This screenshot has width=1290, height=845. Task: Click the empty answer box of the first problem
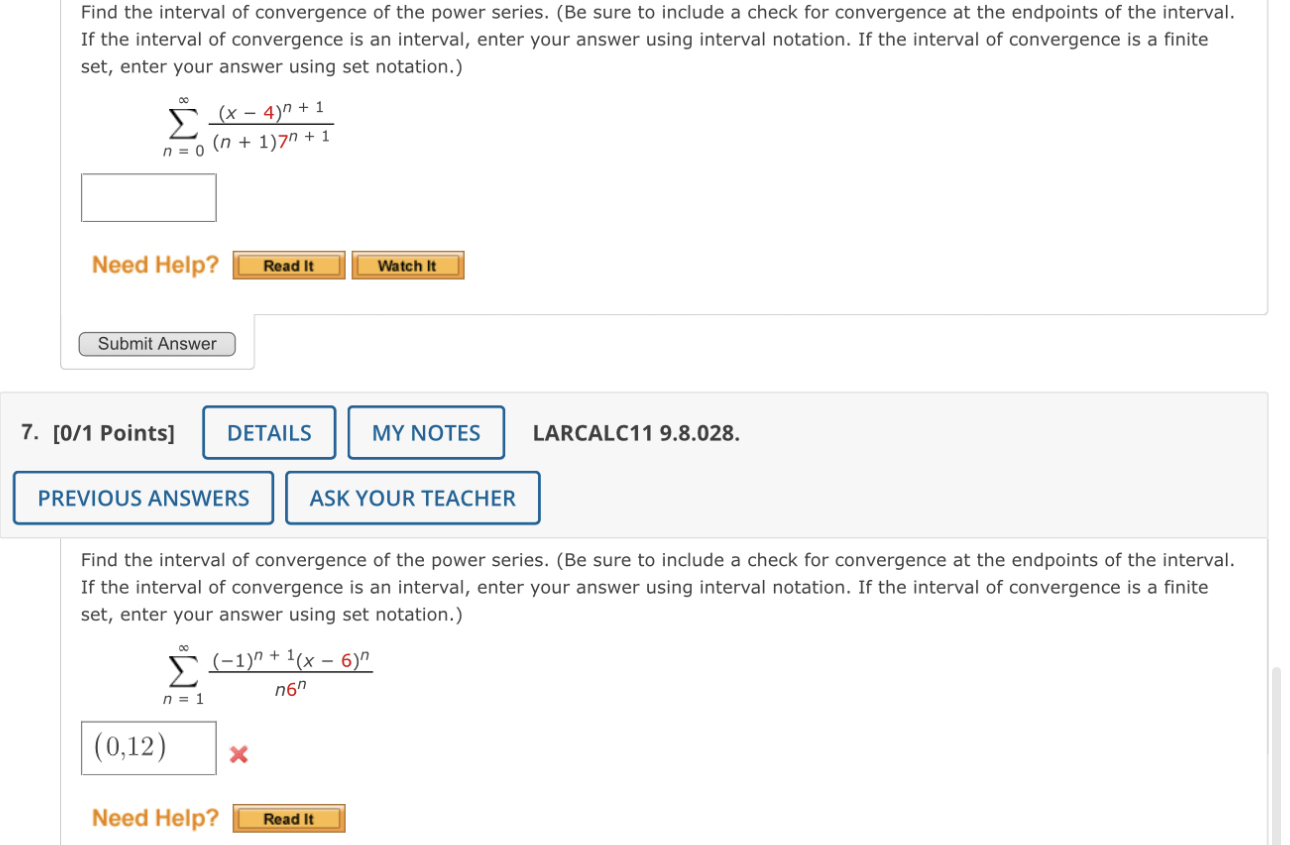click(148, 197)
